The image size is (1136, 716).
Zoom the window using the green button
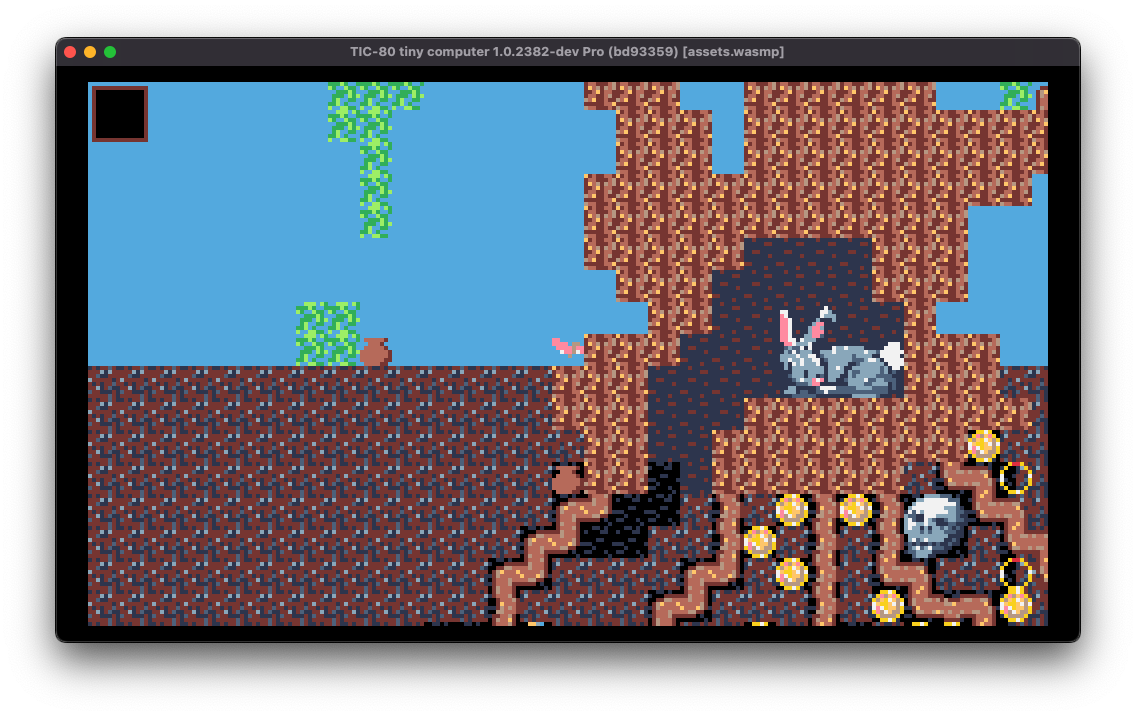click(x=110, y=51)
